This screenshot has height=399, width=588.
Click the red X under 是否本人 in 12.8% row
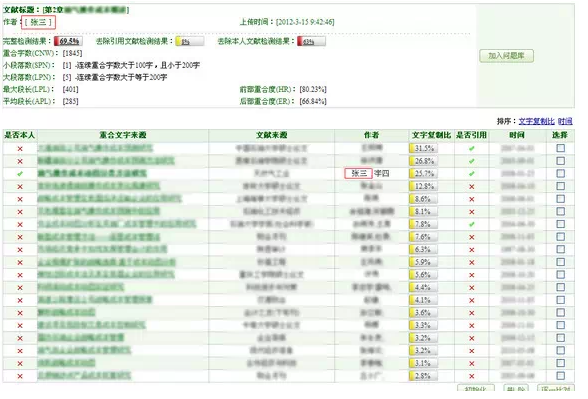(x=20, y=187)
